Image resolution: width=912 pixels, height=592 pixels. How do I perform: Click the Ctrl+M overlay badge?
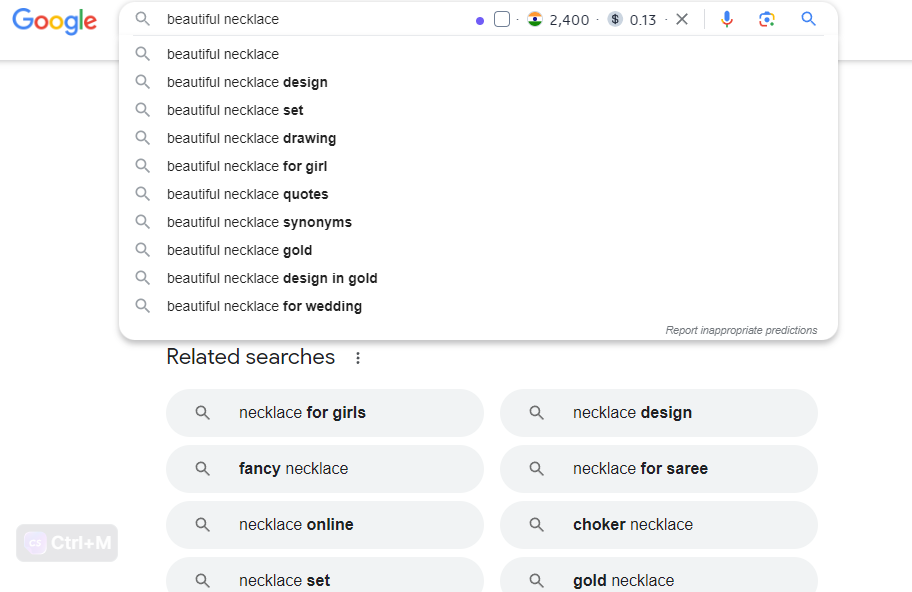(67, 543)
